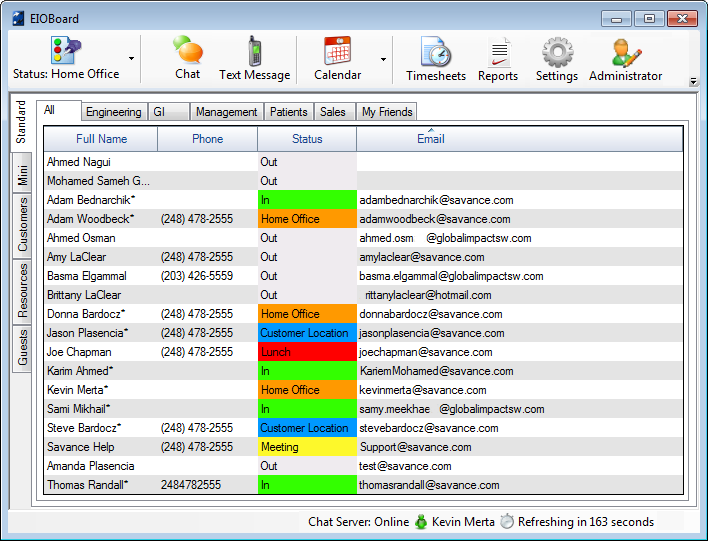
Task: Expand the Status dropdown arrow
Action: click(132, 60)
